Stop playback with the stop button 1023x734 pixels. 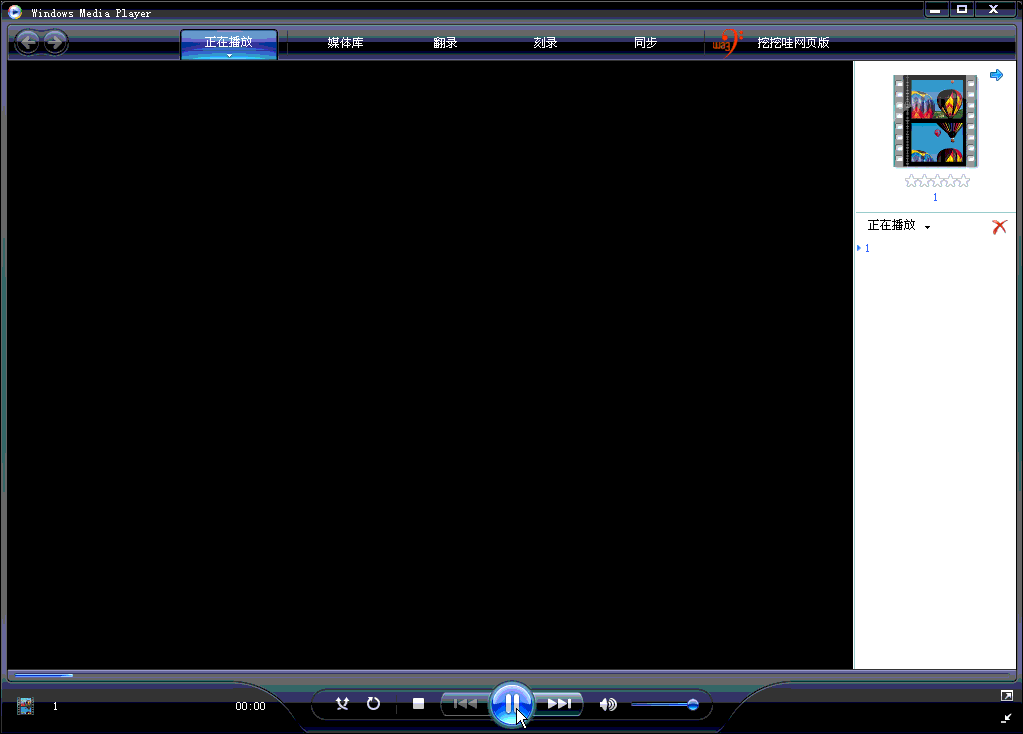coord(419,703)
